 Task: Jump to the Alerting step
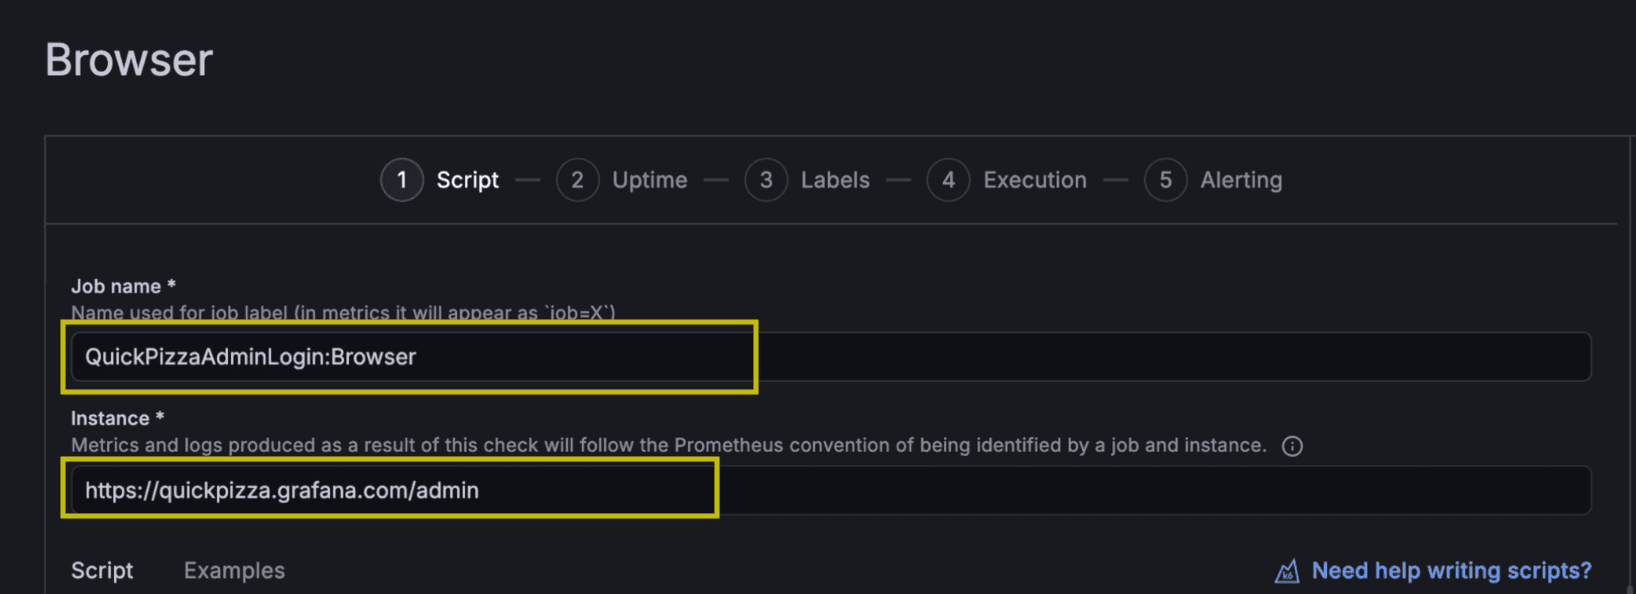pyautogui.click(x=1241, y=180)
